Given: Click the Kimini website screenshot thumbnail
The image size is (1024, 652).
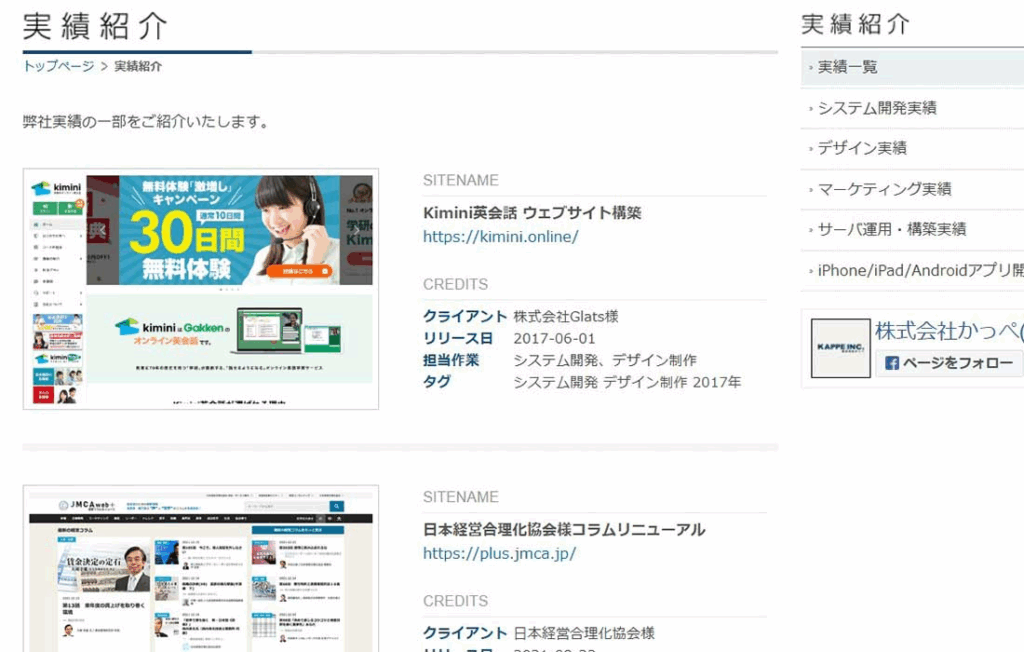Looking at the screenshot, I should tap(201, 289).
